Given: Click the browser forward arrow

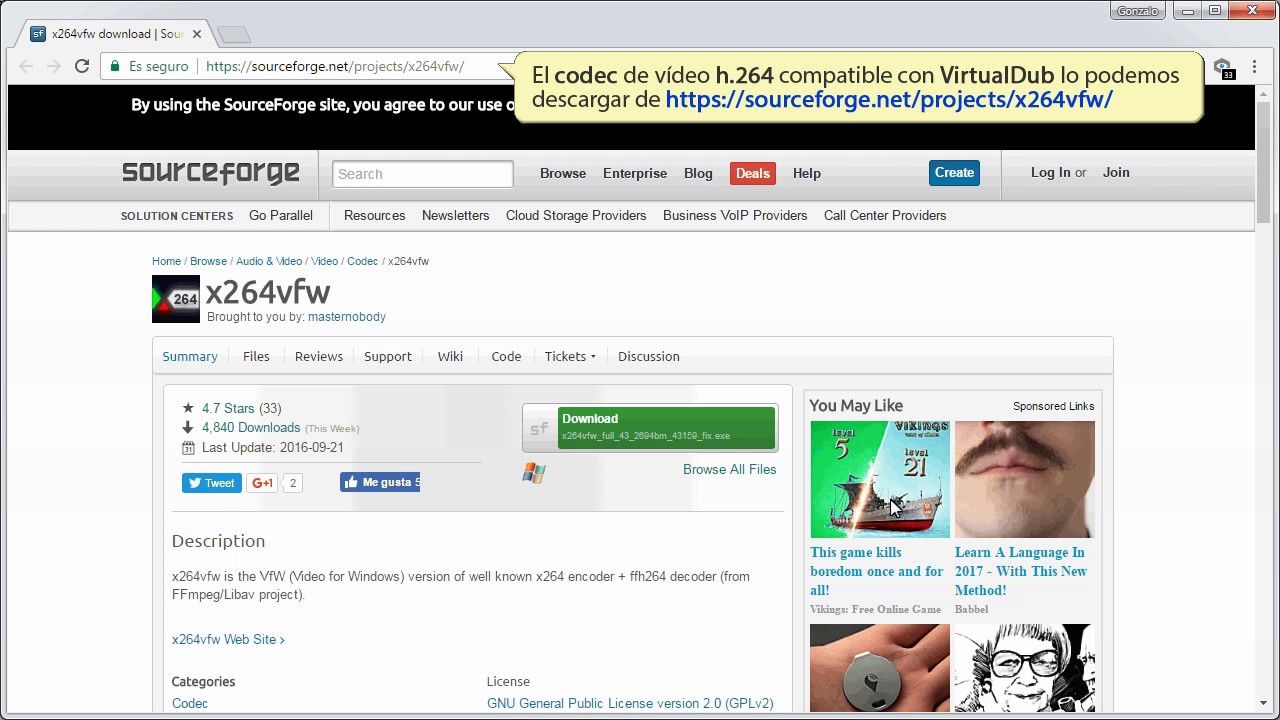Looking at the screenshot, I should [54, 66].
